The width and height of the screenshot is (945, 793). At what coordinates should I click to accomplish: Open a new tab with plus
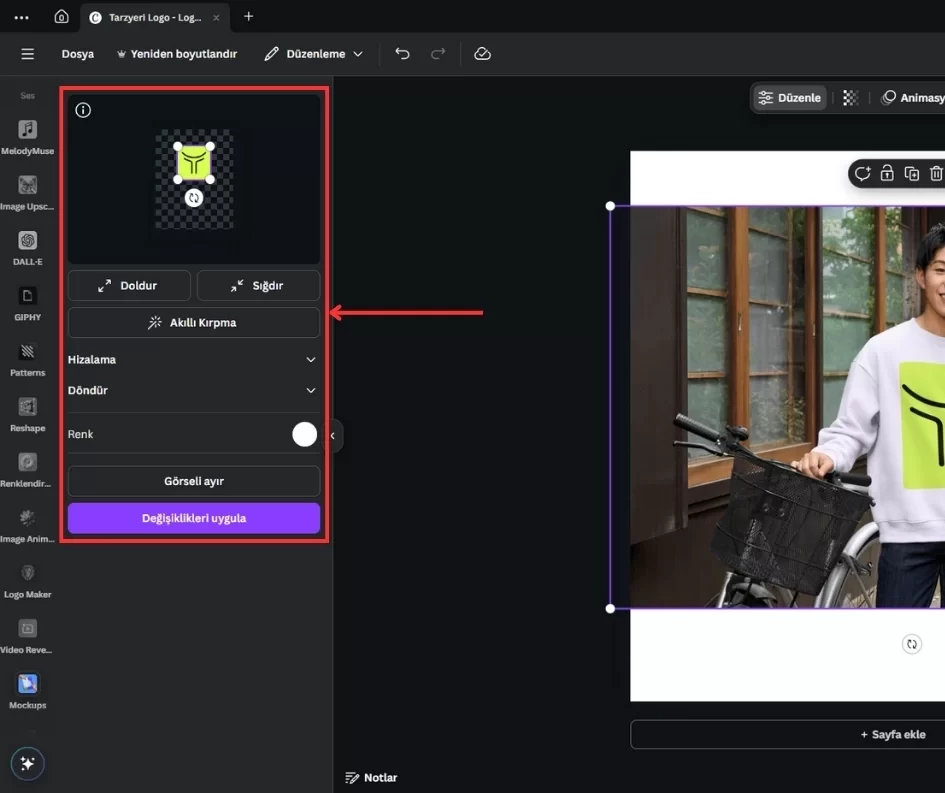pyautogui.click(x=248, y=17)
